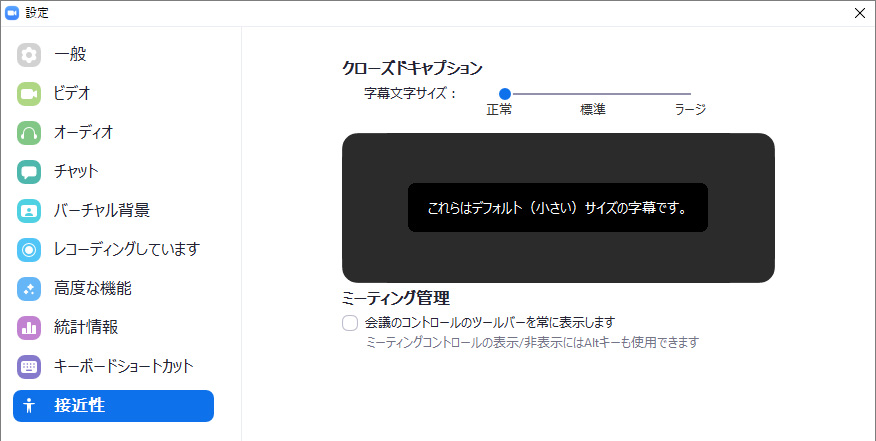Select the Advanced Features sparkle icon
This screenshot has width=876, height=441.
coord(29,288)
